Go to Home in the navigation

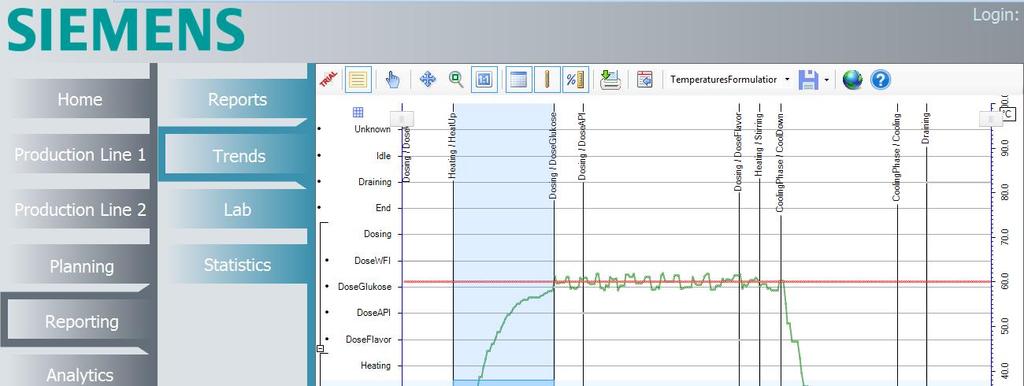tap(80, 99)
